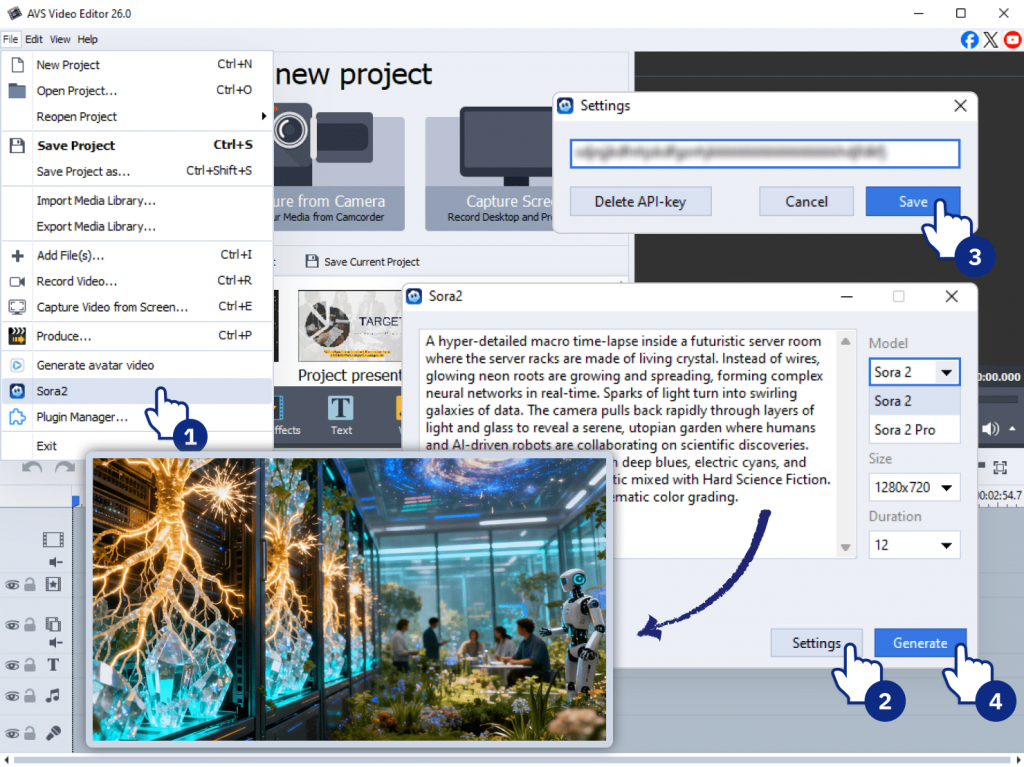The width and height of the screenshot is (1024, 767).
Task: Lock the music track
Action: click(30, 696)
